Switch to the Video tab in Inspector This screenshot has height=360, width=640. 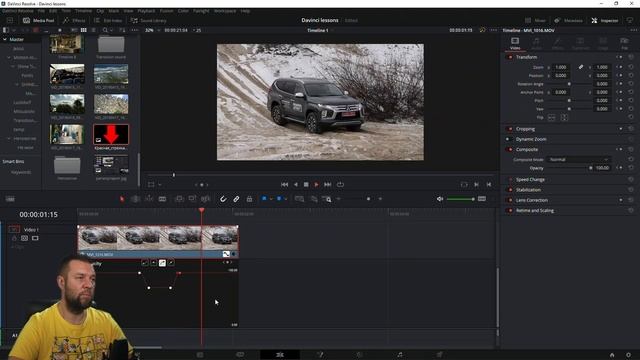point(515,43)
